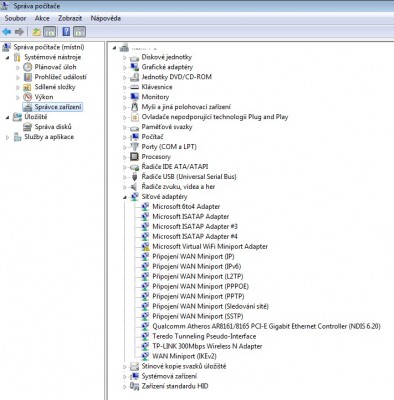Viewport: 394px width, 400px height.
Task: Expand the Služby a aplikace node
Action: (7, 137)
